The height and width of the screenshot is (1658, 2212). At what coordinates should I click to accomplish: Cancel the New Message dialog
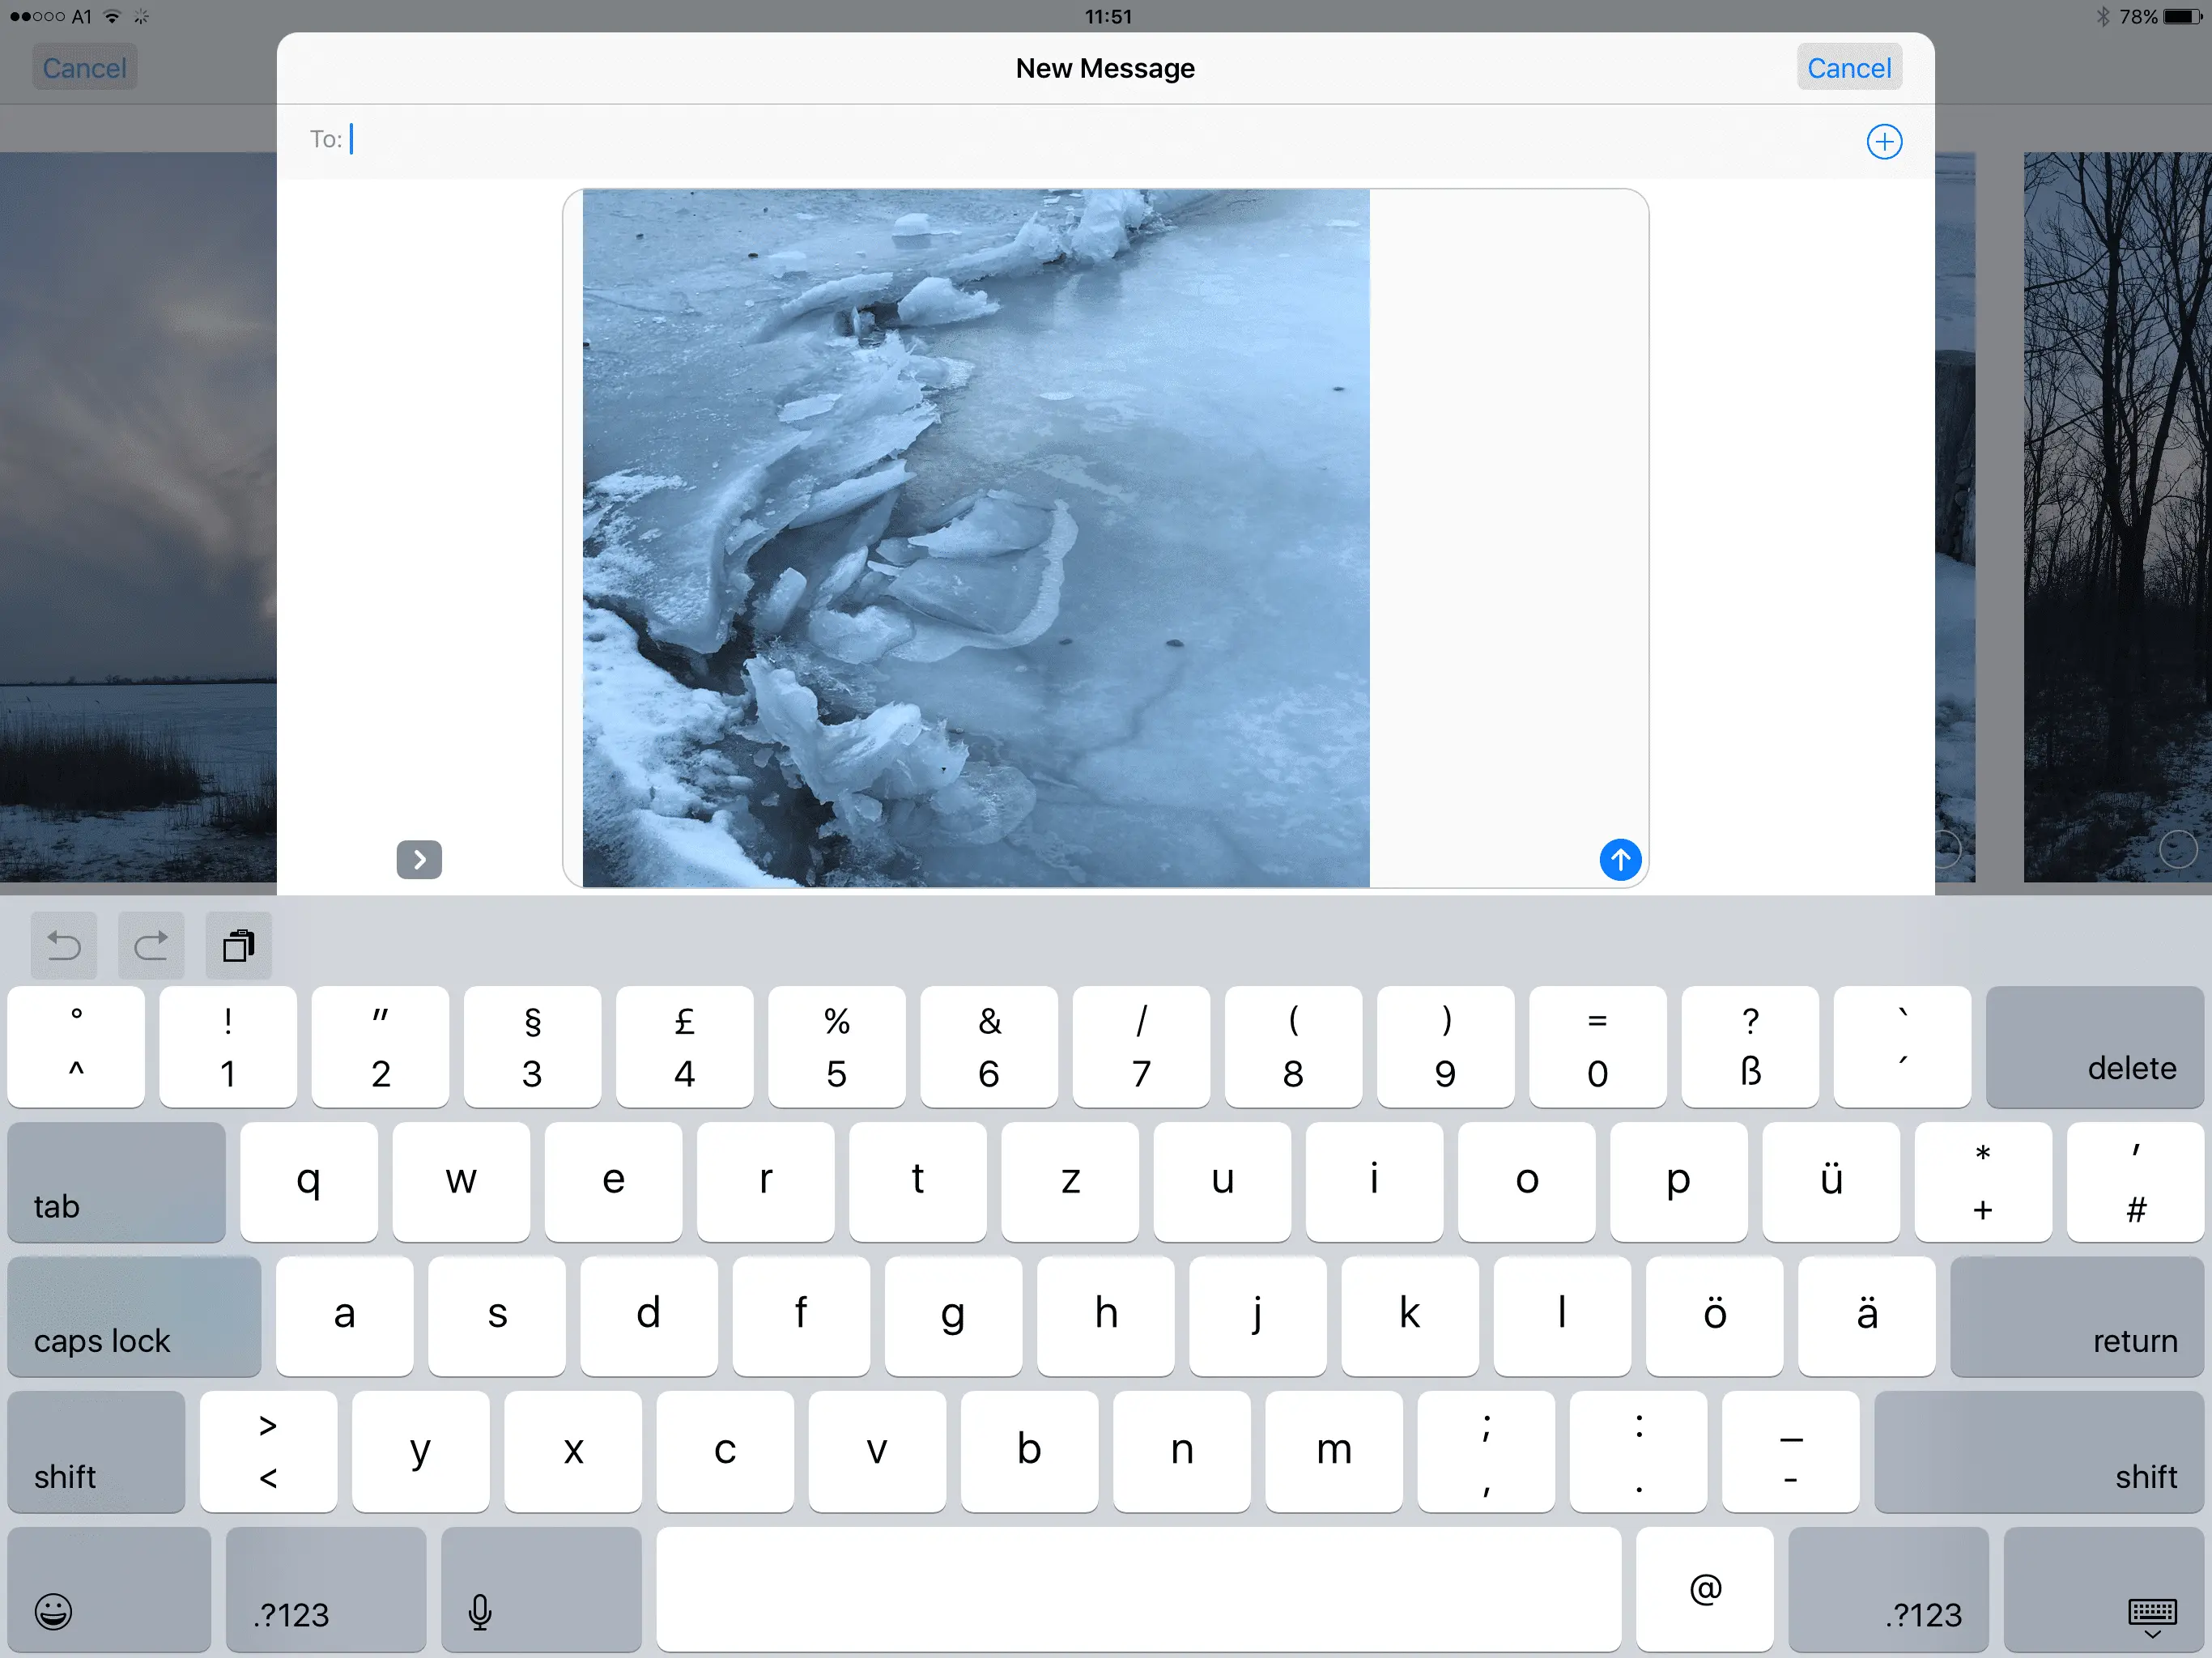pos(1848,68)
